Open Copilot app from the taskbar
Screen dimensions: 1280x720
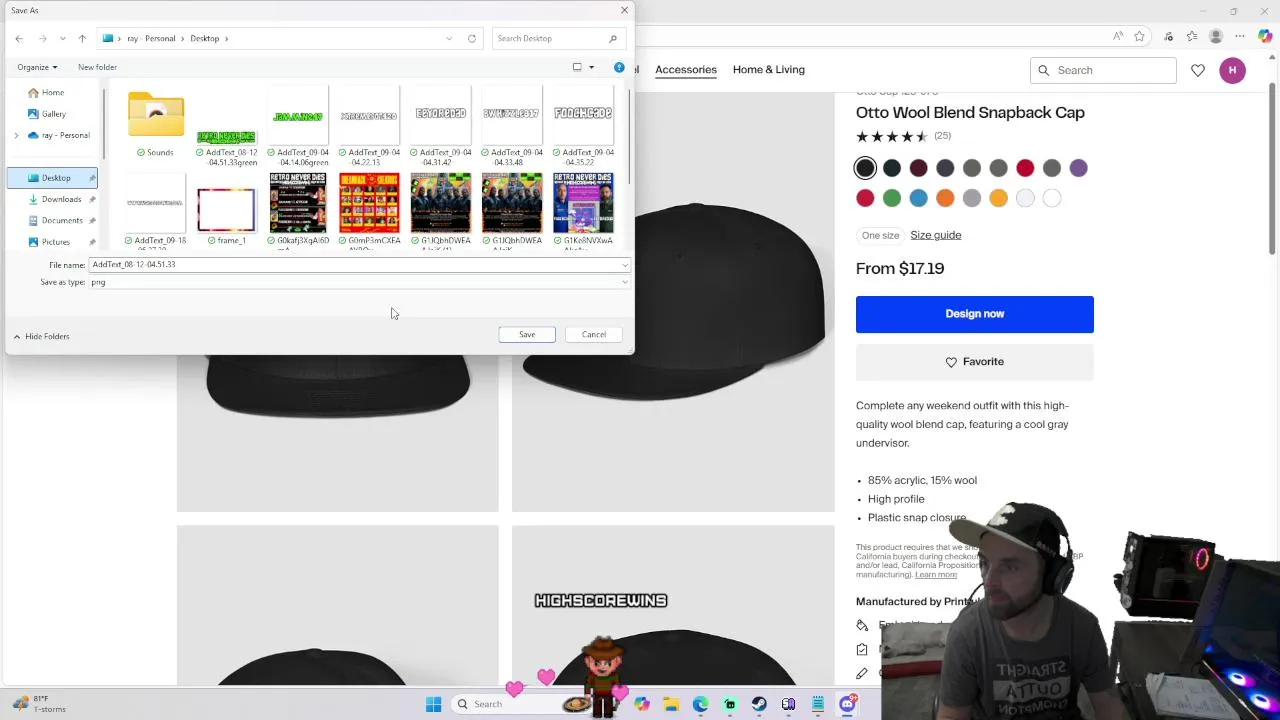pyautogui.click(x=641, y=704)
